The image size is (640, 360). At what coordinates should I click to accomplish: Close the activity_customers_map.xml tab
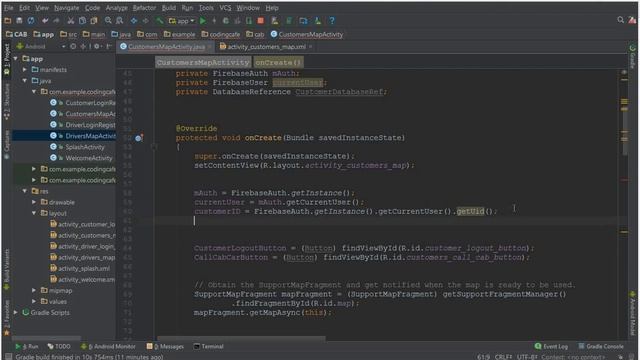(x=311, y=47)
